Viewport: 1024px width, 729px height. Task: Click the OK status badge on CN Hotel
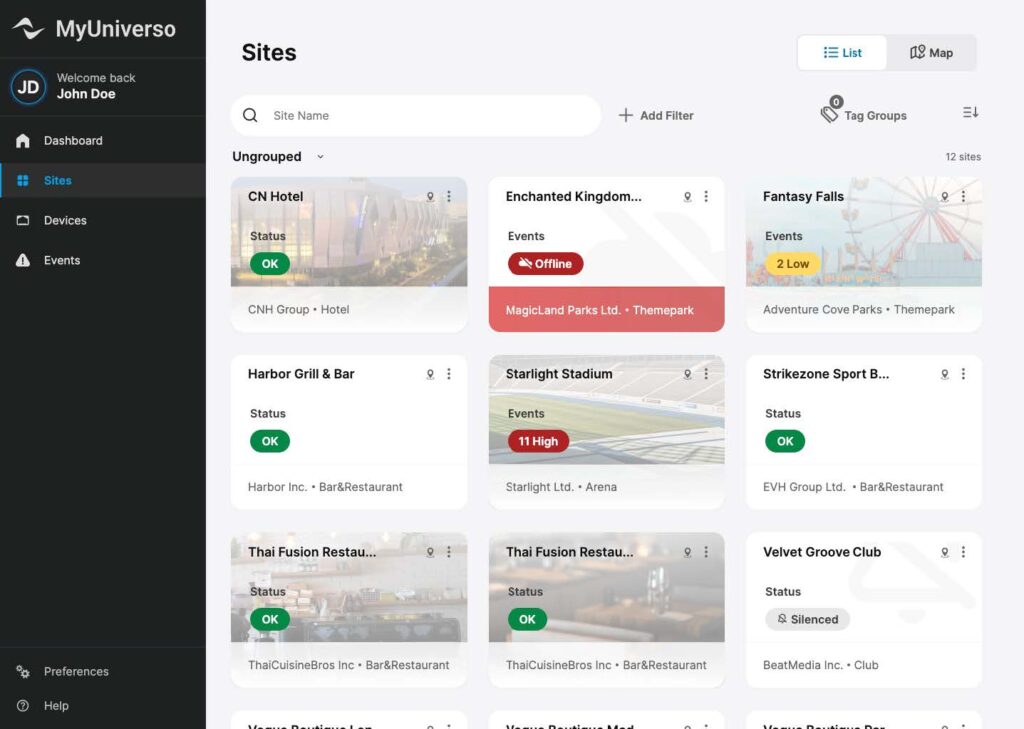pos(270,264)
